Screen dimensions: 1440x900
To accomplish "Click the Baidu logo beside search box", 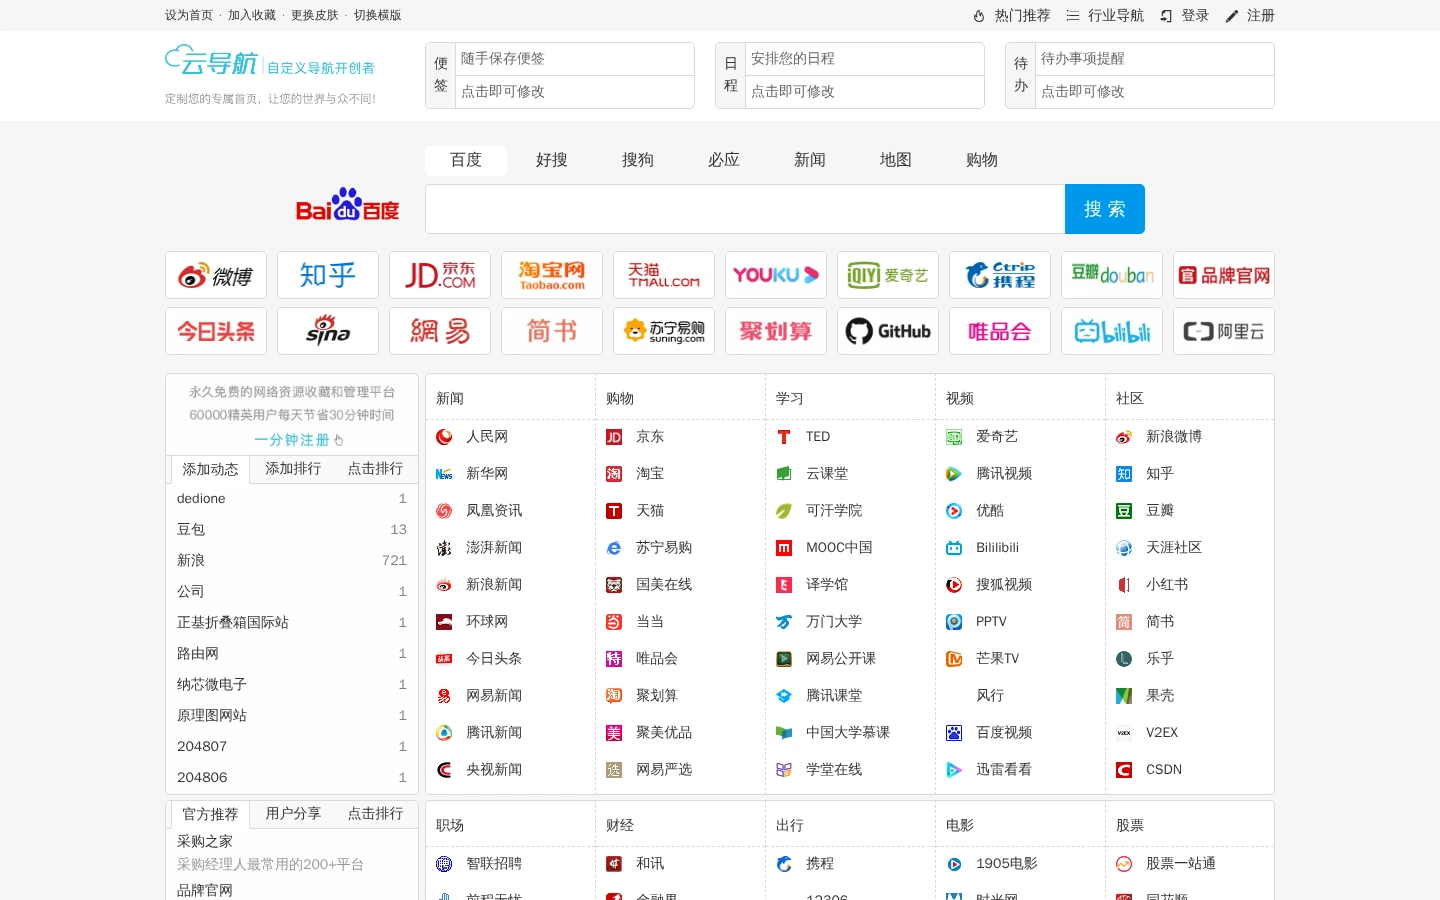I will point(347,205).
